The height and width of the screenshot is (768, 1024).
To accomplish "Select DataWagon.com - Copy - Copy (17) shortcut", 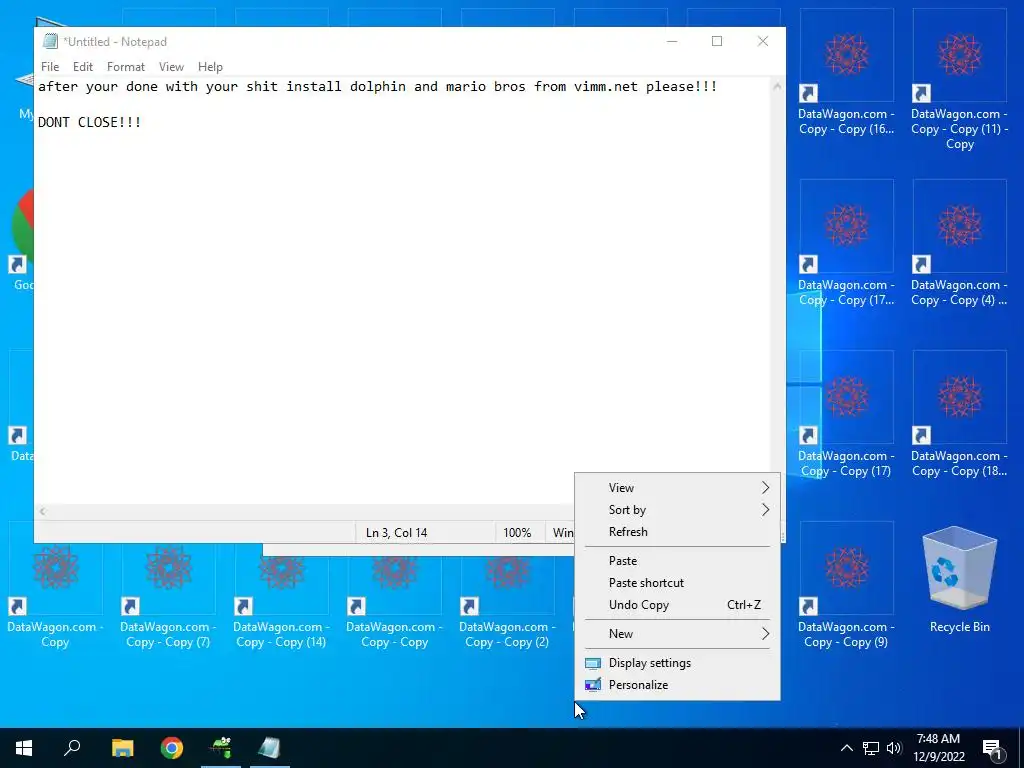I will (x=846, y=414).
